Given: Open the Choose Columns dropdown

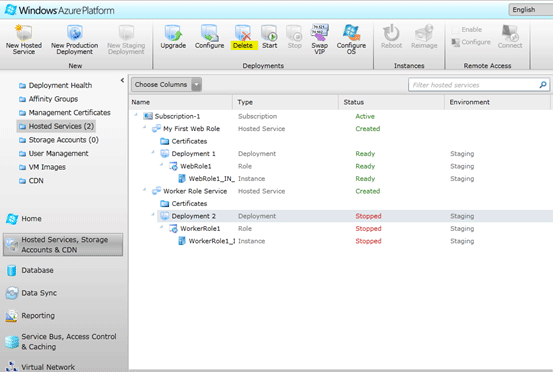Looking at the screenshot, I should (x=166, y=85).
